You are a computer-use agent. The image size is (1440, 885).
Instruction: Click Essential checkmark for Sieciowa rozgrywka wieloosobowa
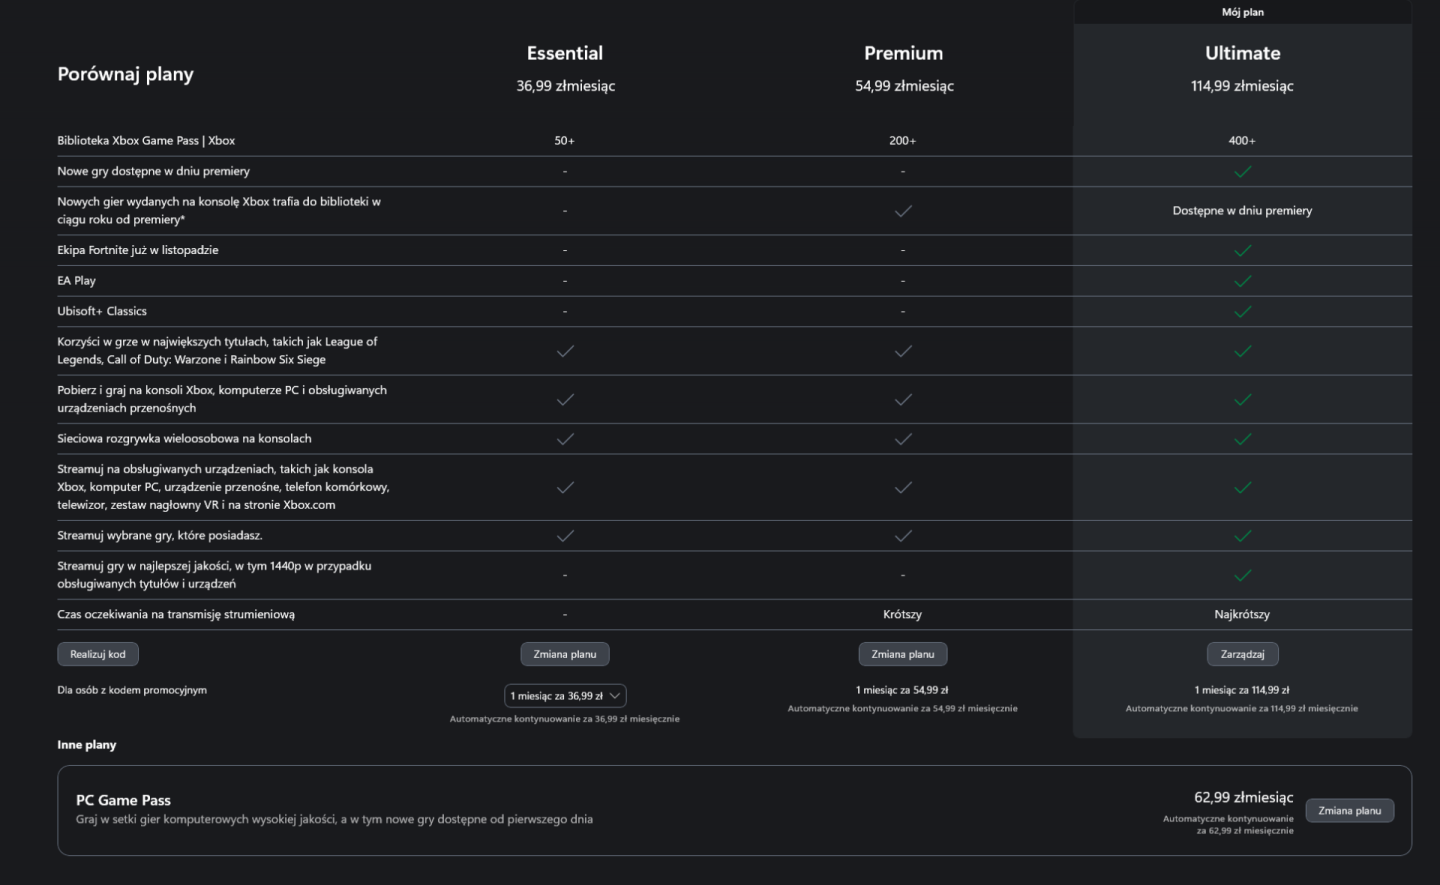tap(565, 439)
